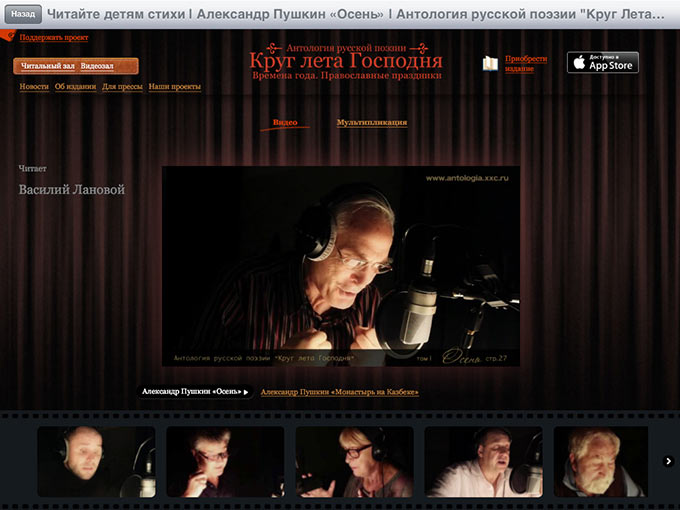Switch to Видеозал
680x510 pixels.
pos(97,66)
